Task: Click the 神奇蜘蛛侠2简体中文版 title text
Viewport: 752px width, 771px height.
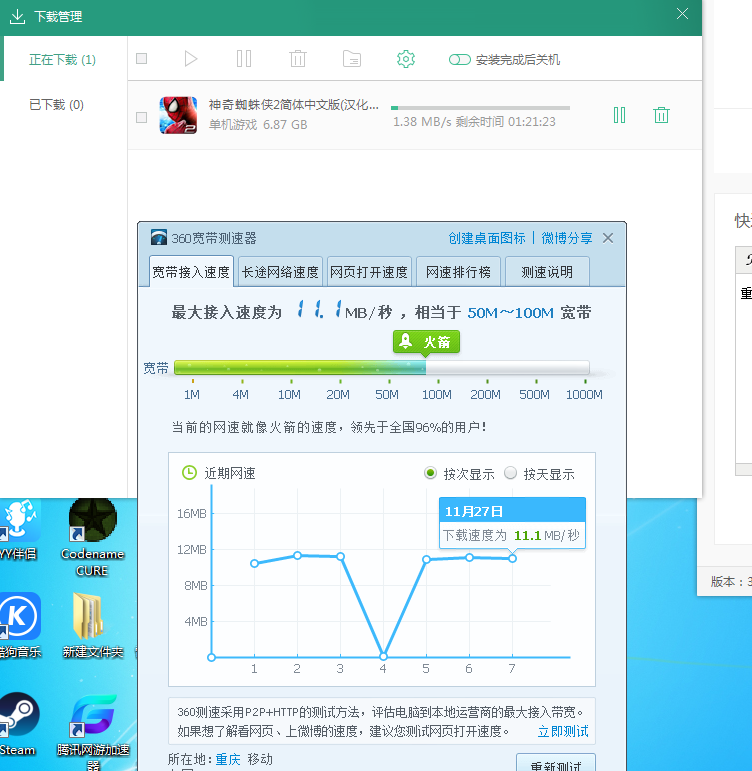Action: pos(294,105)
